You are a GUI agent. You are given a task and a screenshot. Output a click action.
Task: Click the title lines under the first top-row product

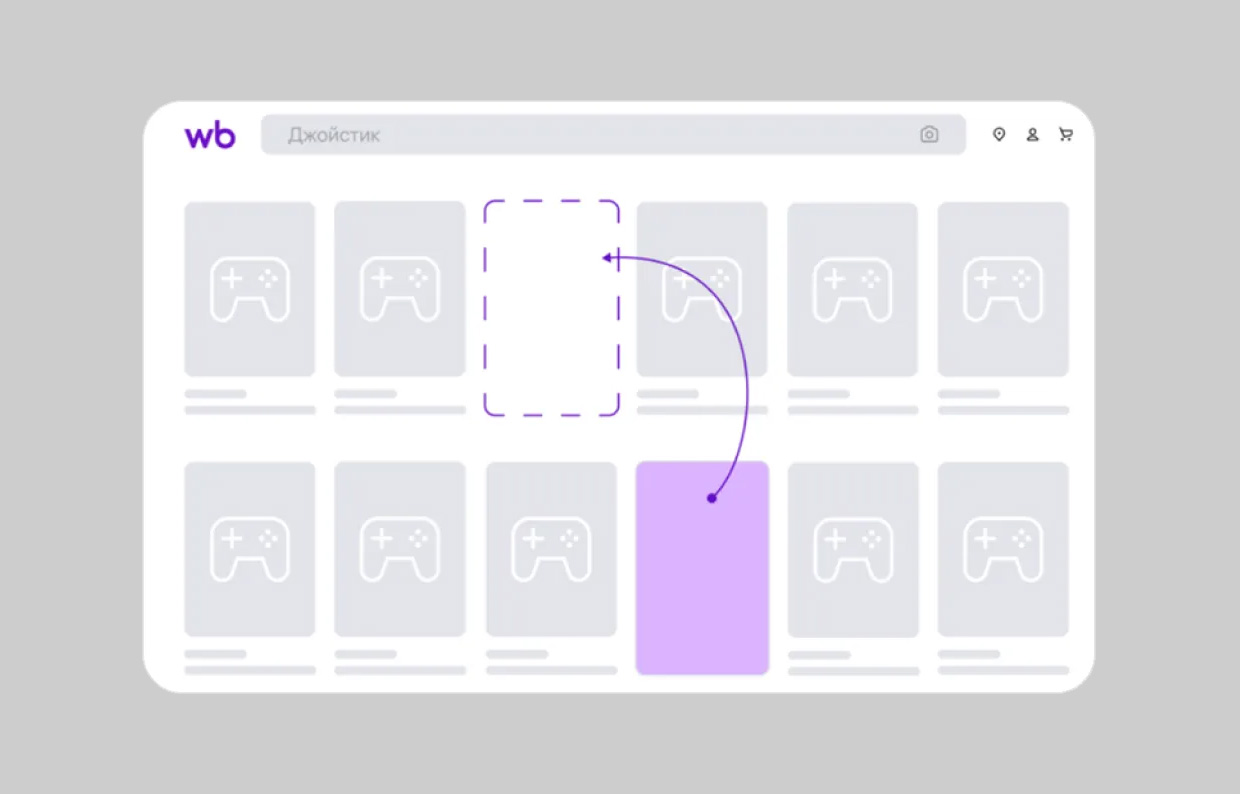click(x=249, y=402)
